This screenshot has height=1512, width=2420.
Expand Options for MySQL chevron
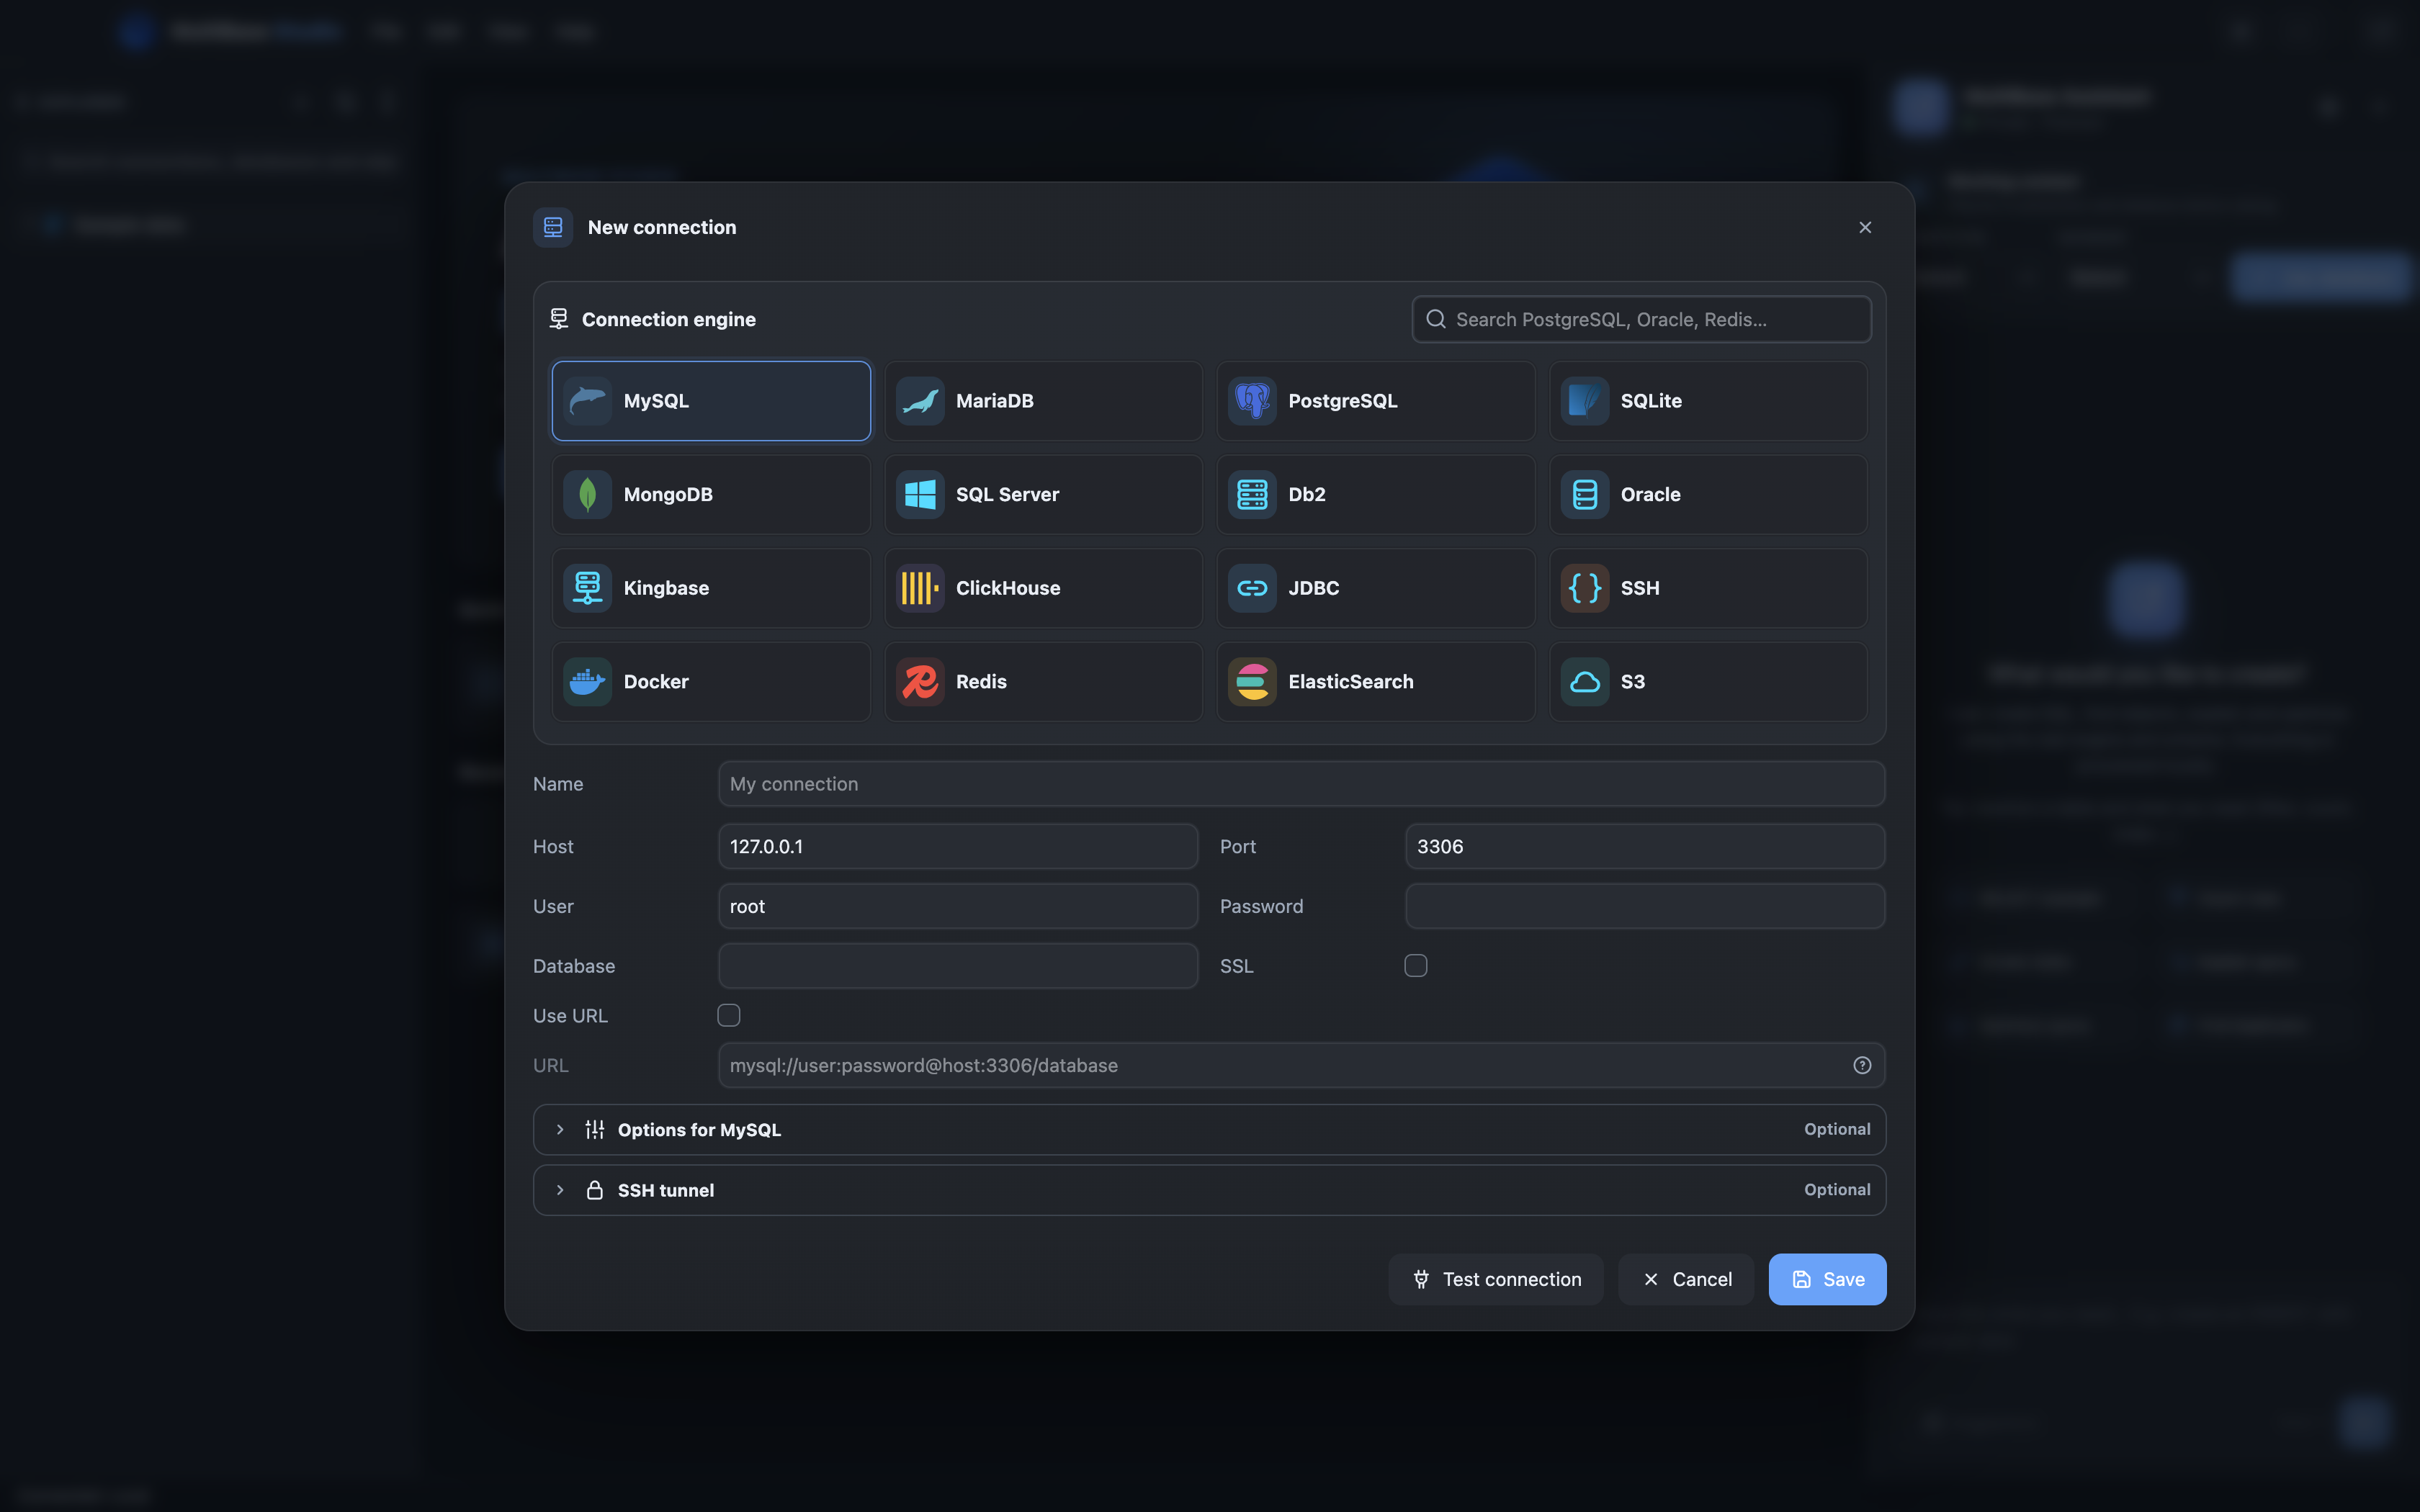pyautogui.click(x=560, y=1129)
